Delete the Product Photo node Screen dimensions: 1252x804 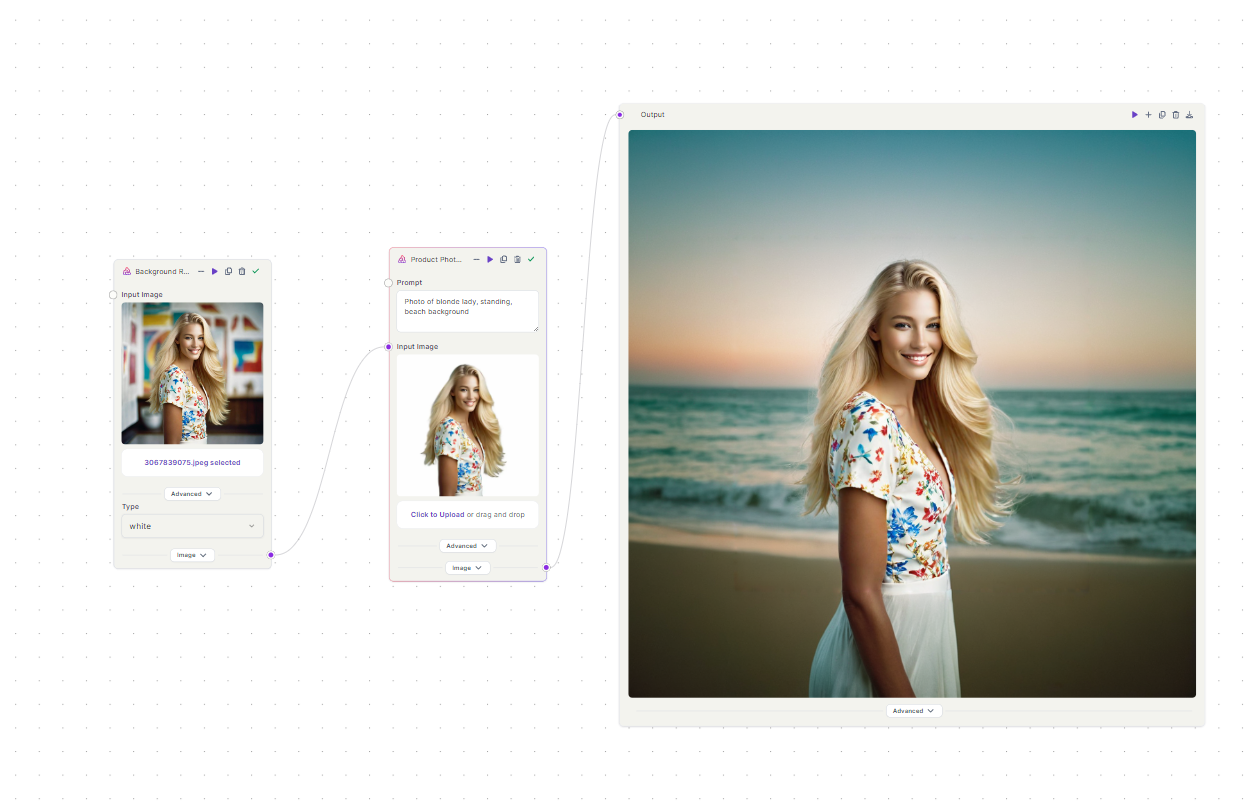(517, 259)
